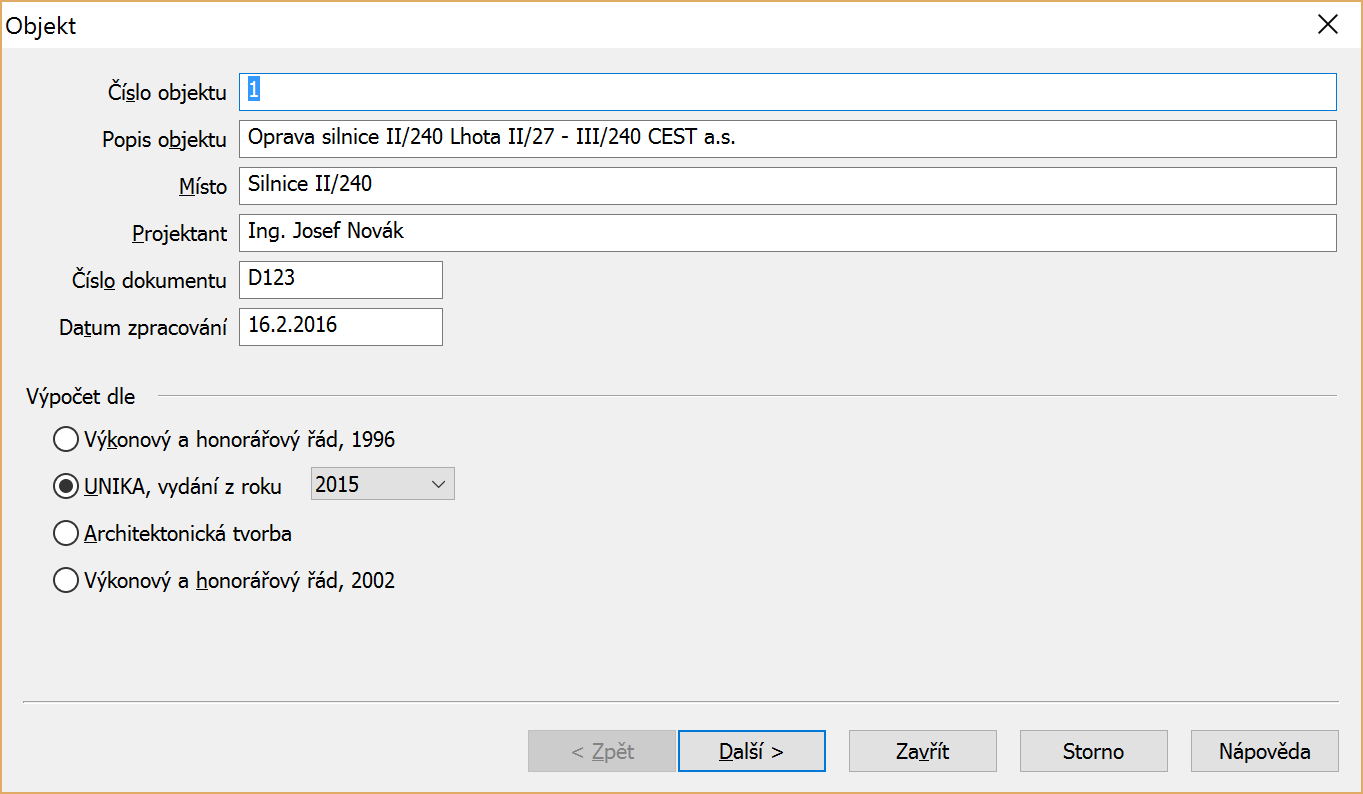The width and height of the screenshot is (1363, 794).
Task: Choose the Architektonická tvorba radio option
Action: point(66,534)
